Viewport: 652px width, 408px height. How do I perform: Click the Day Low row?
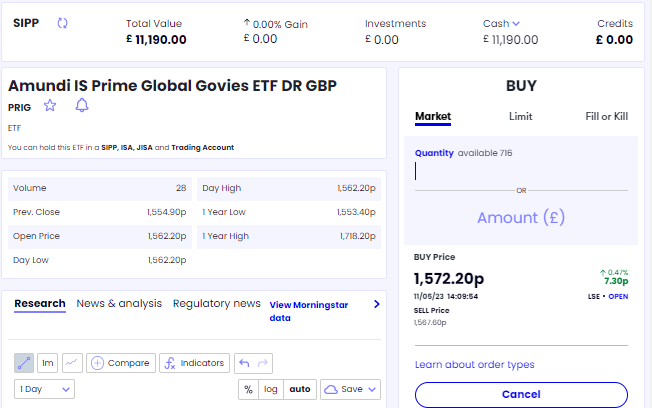[100, 260]
